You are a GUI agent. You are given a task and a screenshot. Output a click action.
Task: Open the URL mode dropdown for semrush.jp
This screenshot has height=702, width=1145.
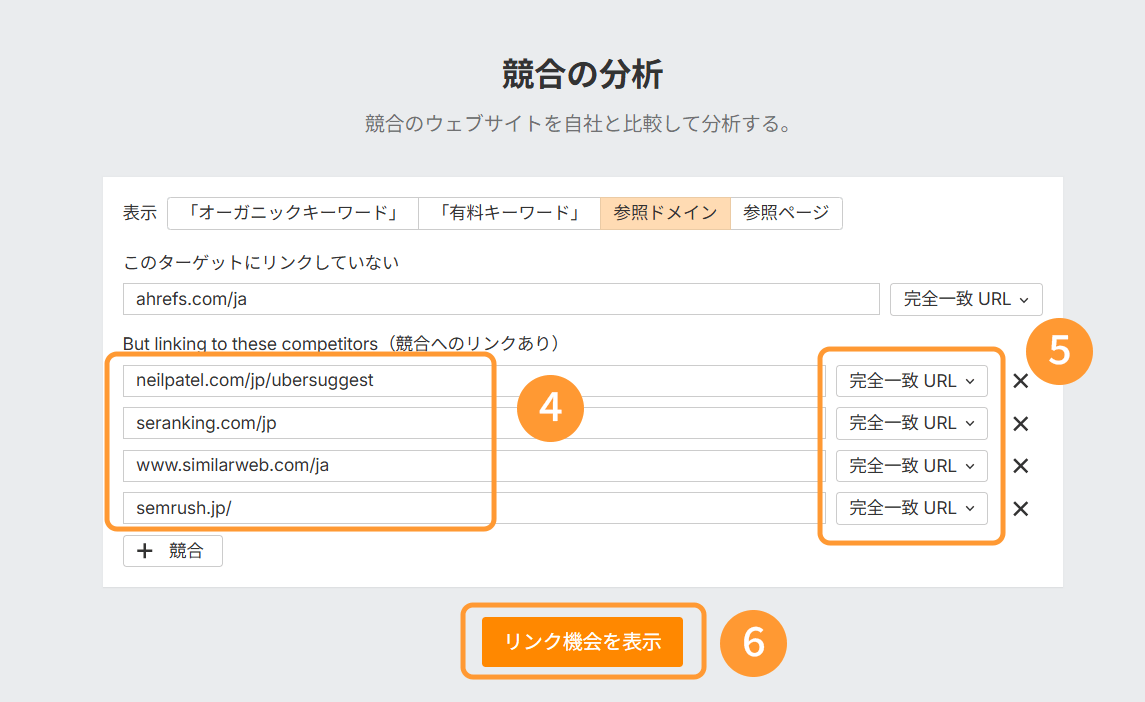coord(911,508)
